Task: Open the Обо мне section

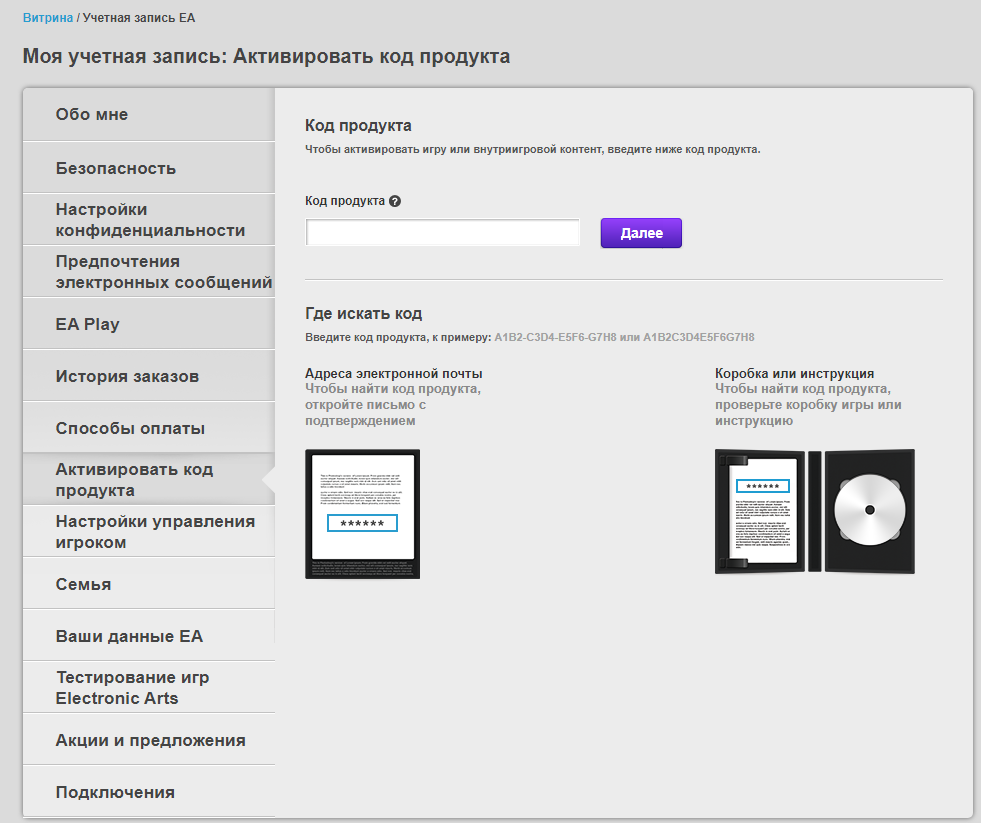Action: pos(149,115)
